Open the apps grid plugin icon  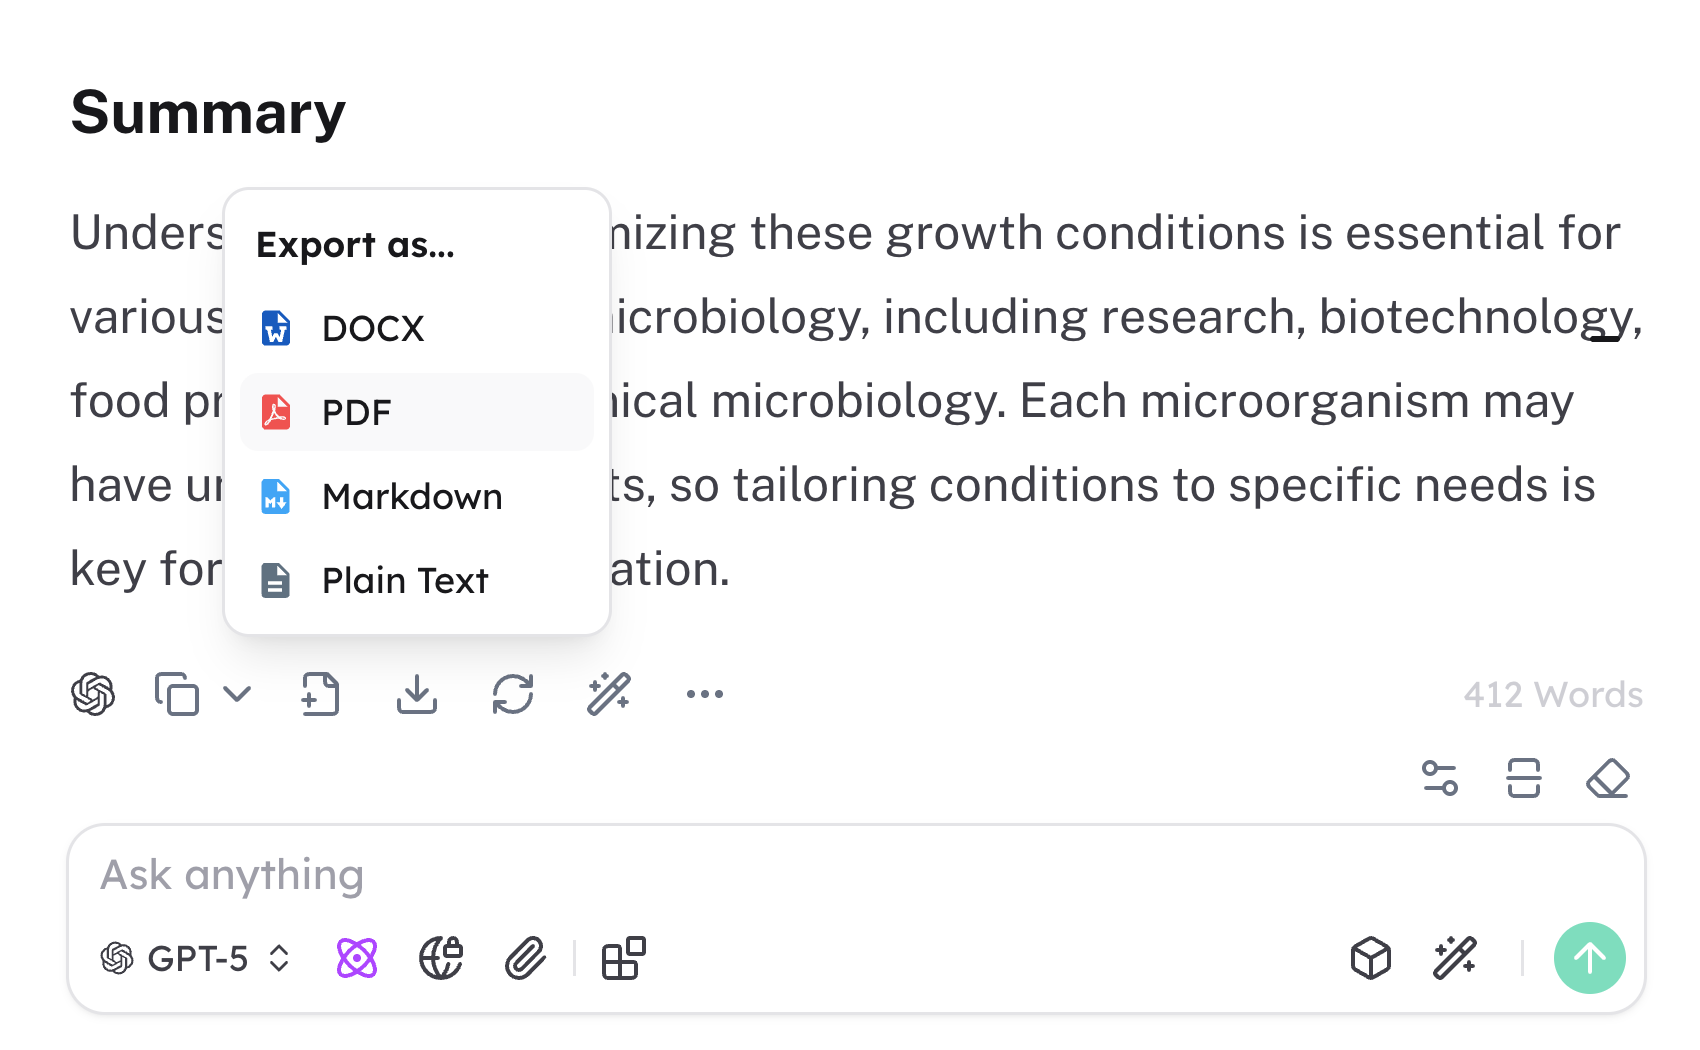tap(623, 959)
